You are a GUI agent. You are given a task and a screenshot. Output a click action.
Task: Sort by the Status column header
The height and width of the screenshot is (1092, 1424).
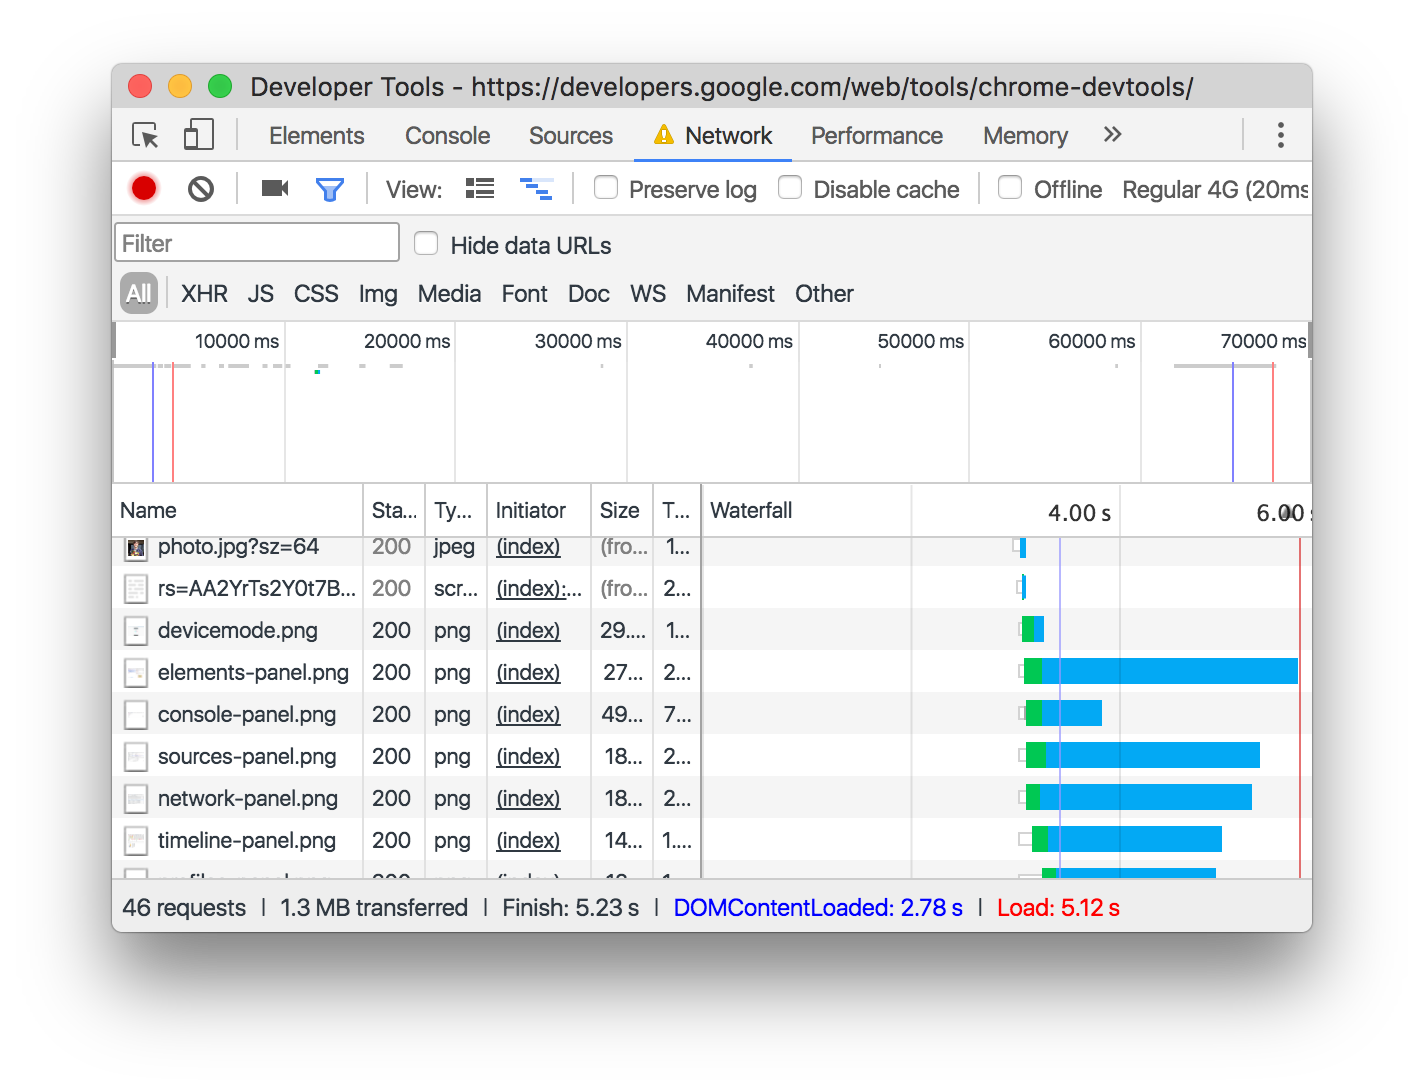(394, 511)
